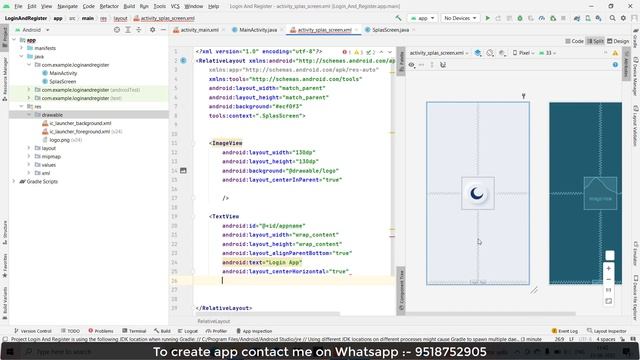Switch editor to Design view mode

pos(618,41)
